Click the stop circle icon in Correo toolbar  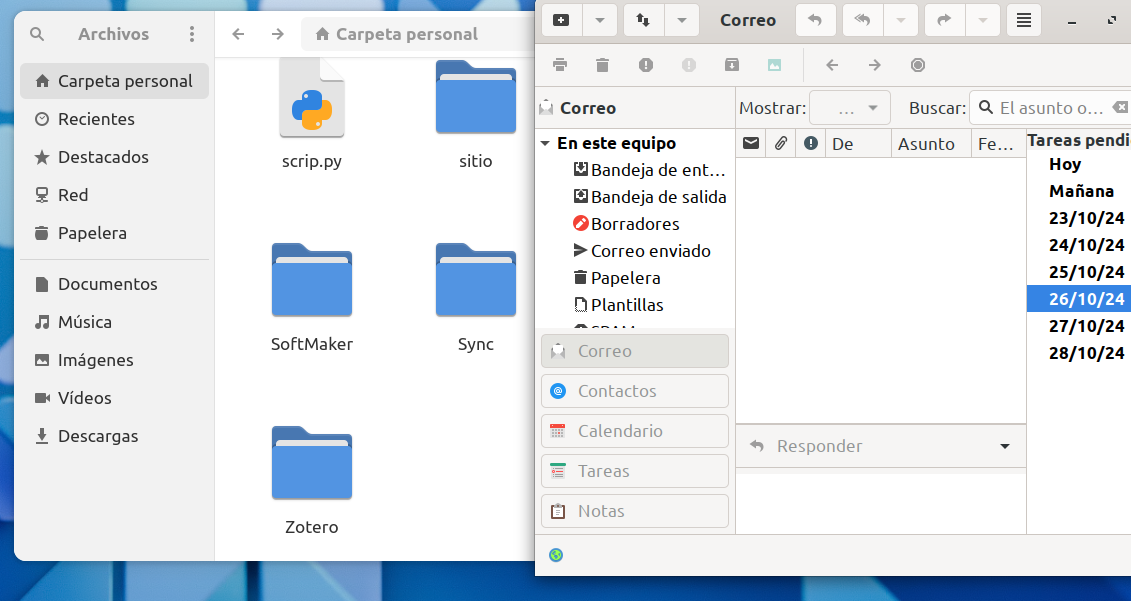pos(917,65)
